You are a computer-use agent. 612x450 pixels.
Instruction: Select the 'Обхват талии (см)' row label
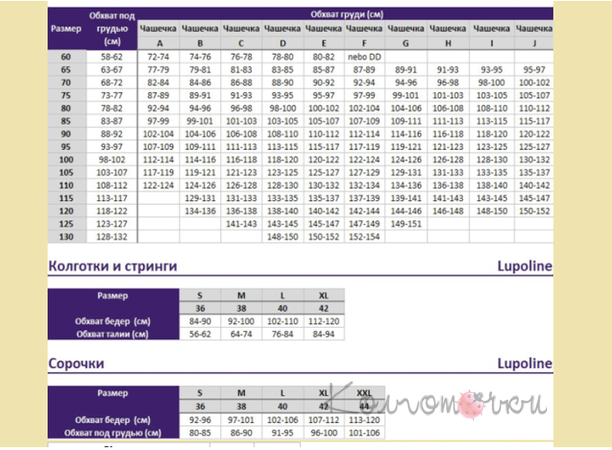point(116,334)
